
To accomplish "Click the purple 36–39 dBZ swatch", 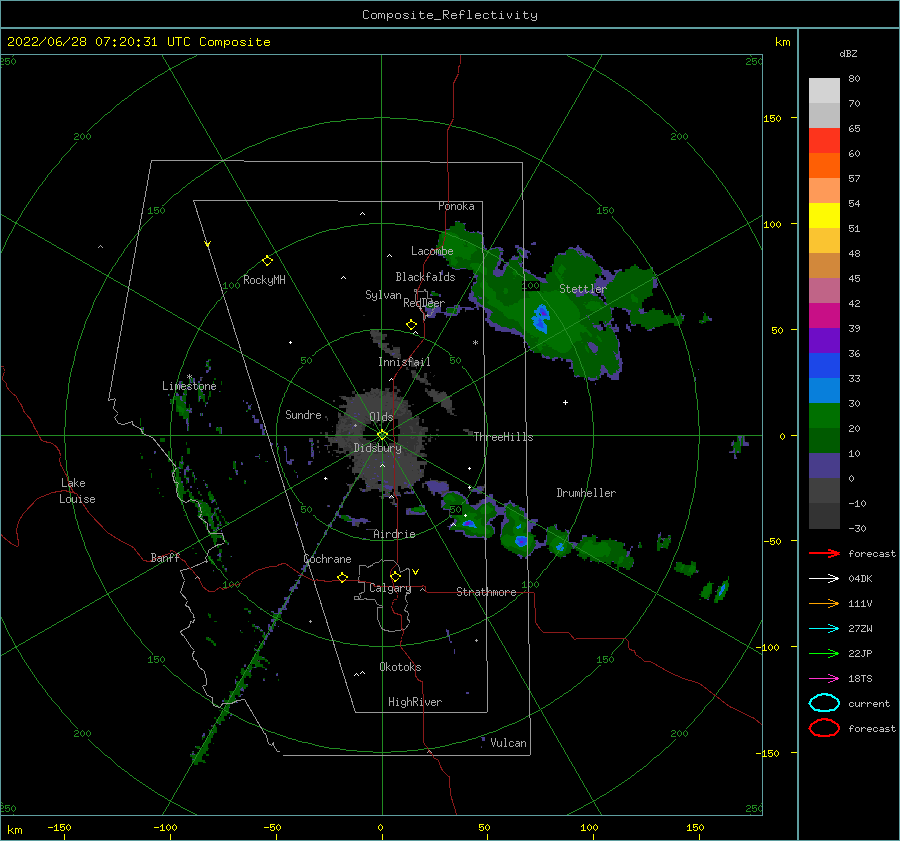I will (x=824, y=340).
